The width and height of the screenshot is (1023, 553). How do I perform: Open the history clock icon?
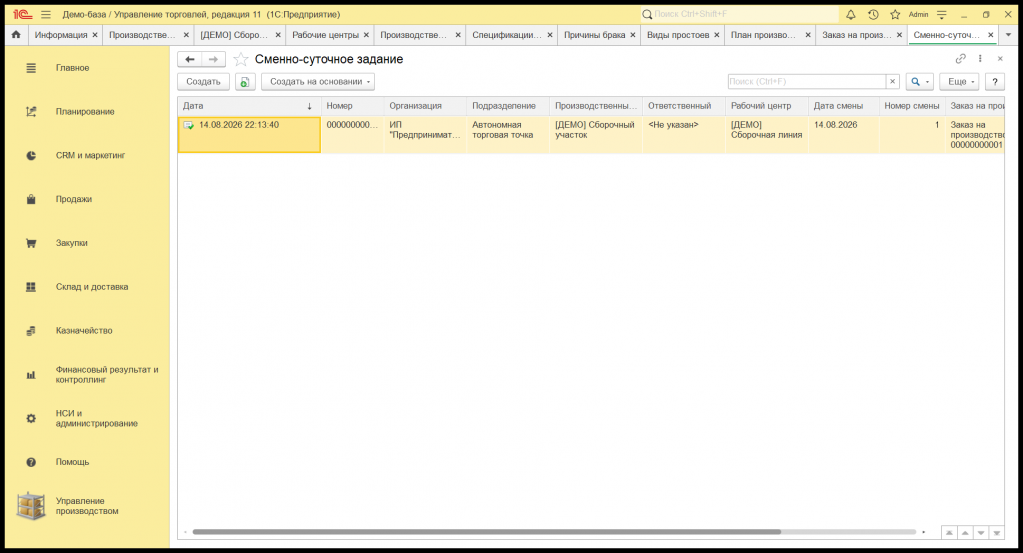(873, 14)
